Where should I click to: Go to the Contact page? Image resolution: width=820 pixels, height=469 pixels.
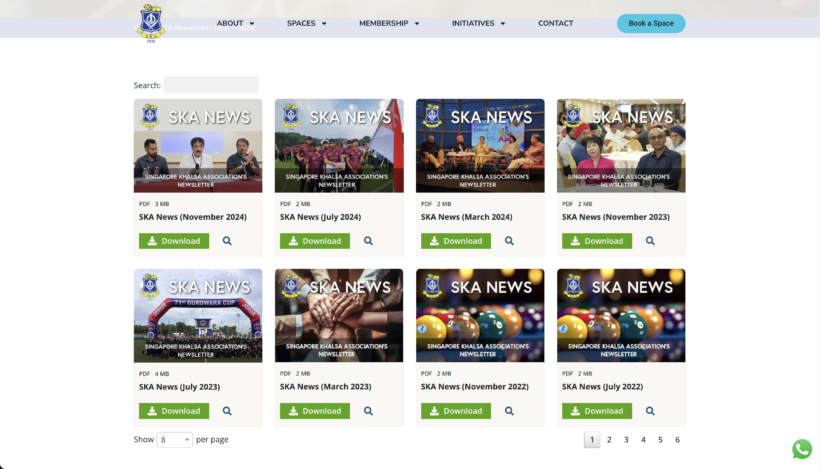(555, 23)
